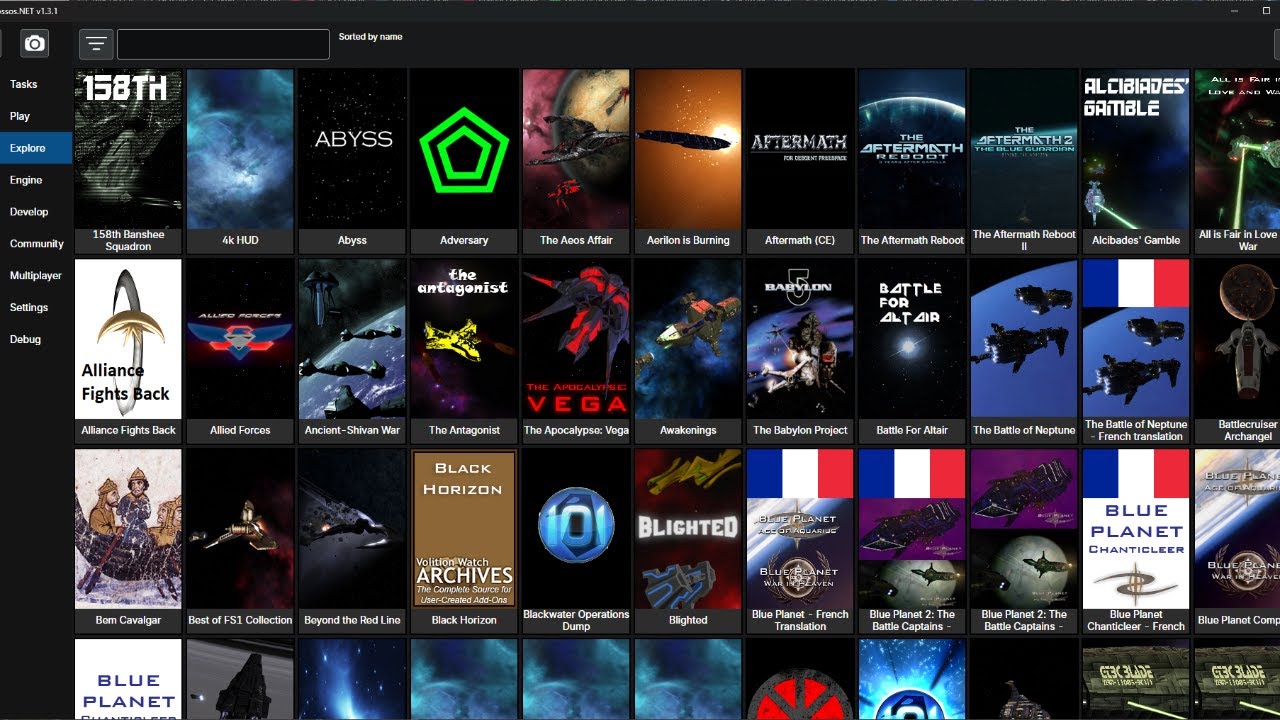The width and height of the screenshot is (1280, 720).
Task: Select All is Fair in Love and War mod
Action: click(x=1237, y=160)
